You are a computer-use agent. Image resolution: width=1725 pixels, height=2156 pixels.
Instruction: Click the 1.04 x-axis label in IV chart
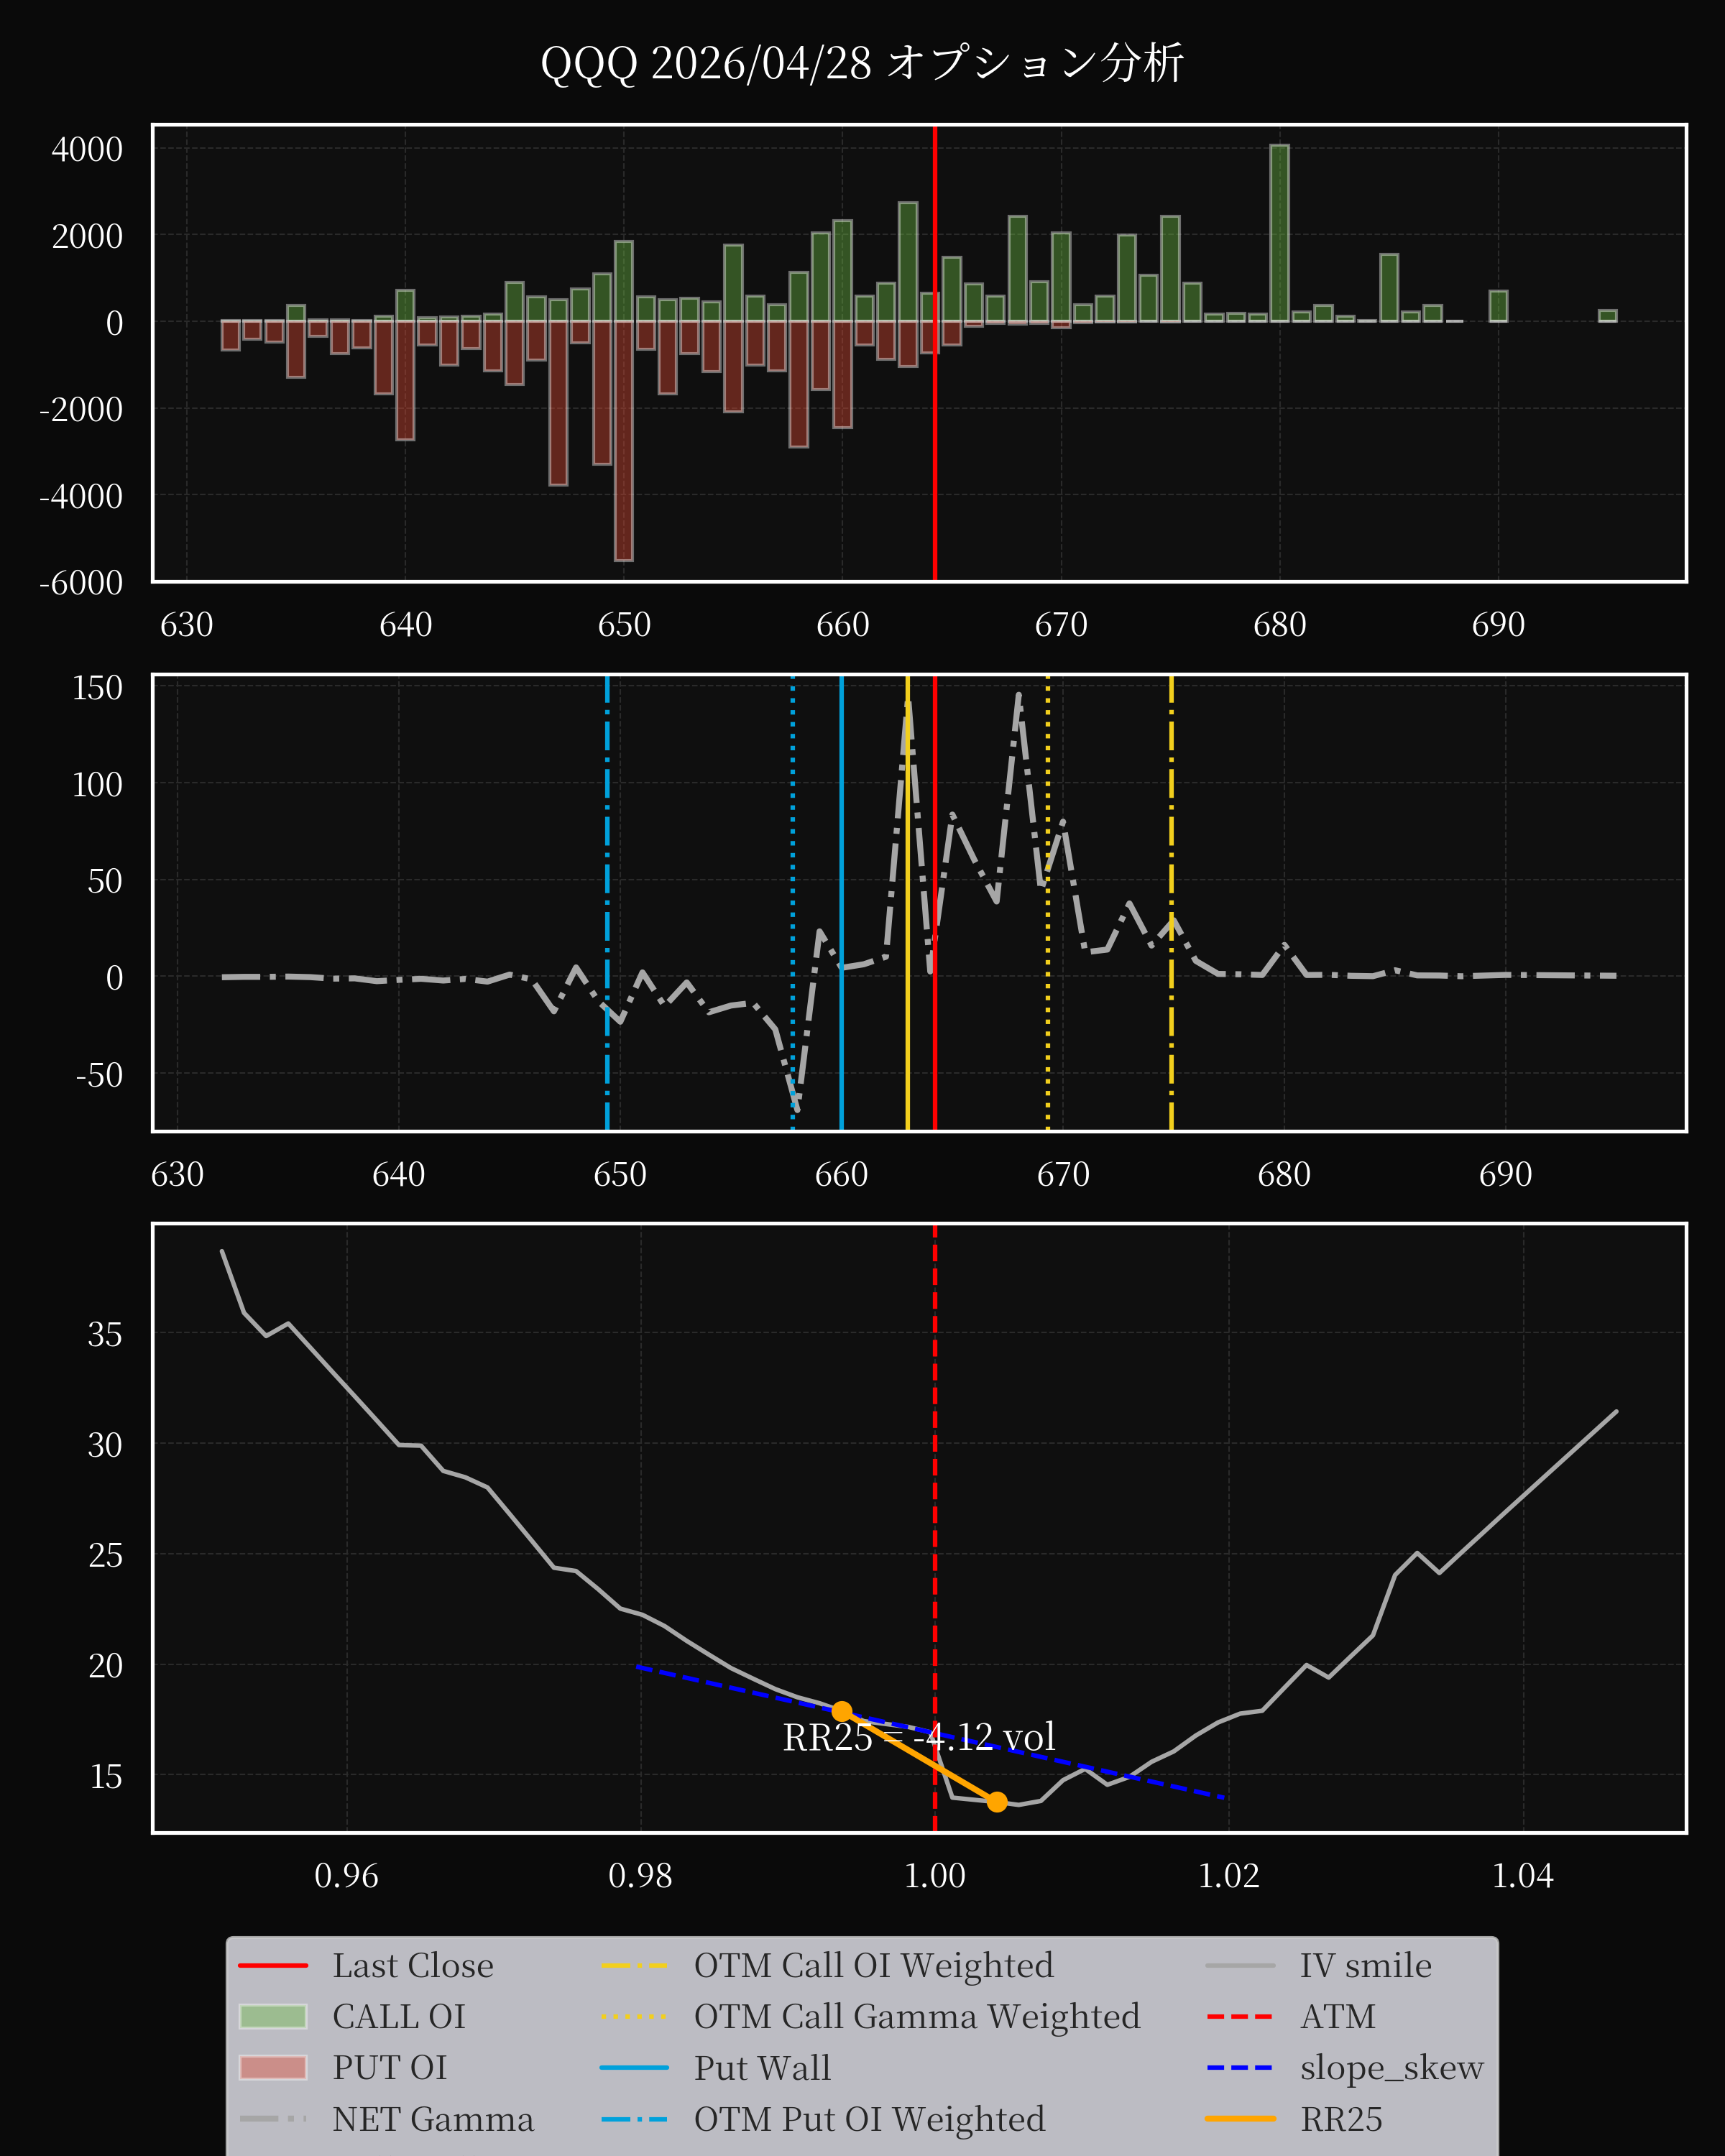point(1523,1876)
